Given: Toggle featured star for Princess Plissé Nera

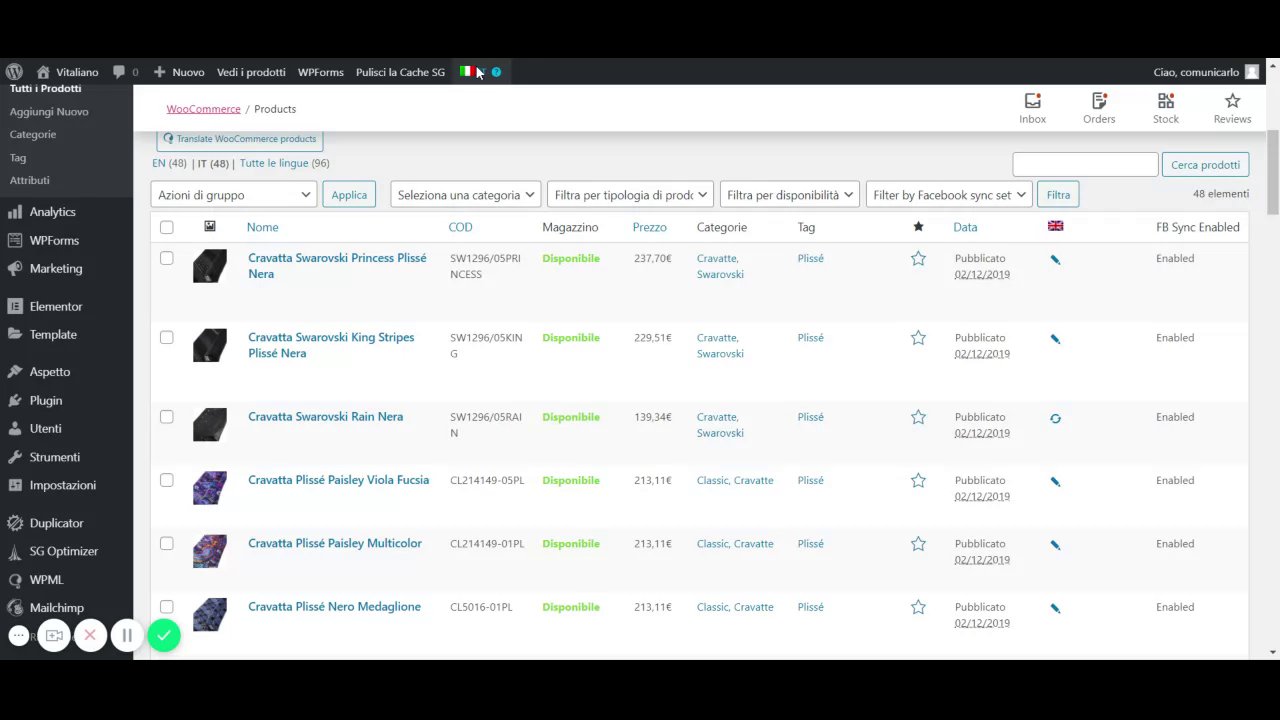Looking at the screenshot, I should pos(918,259).
